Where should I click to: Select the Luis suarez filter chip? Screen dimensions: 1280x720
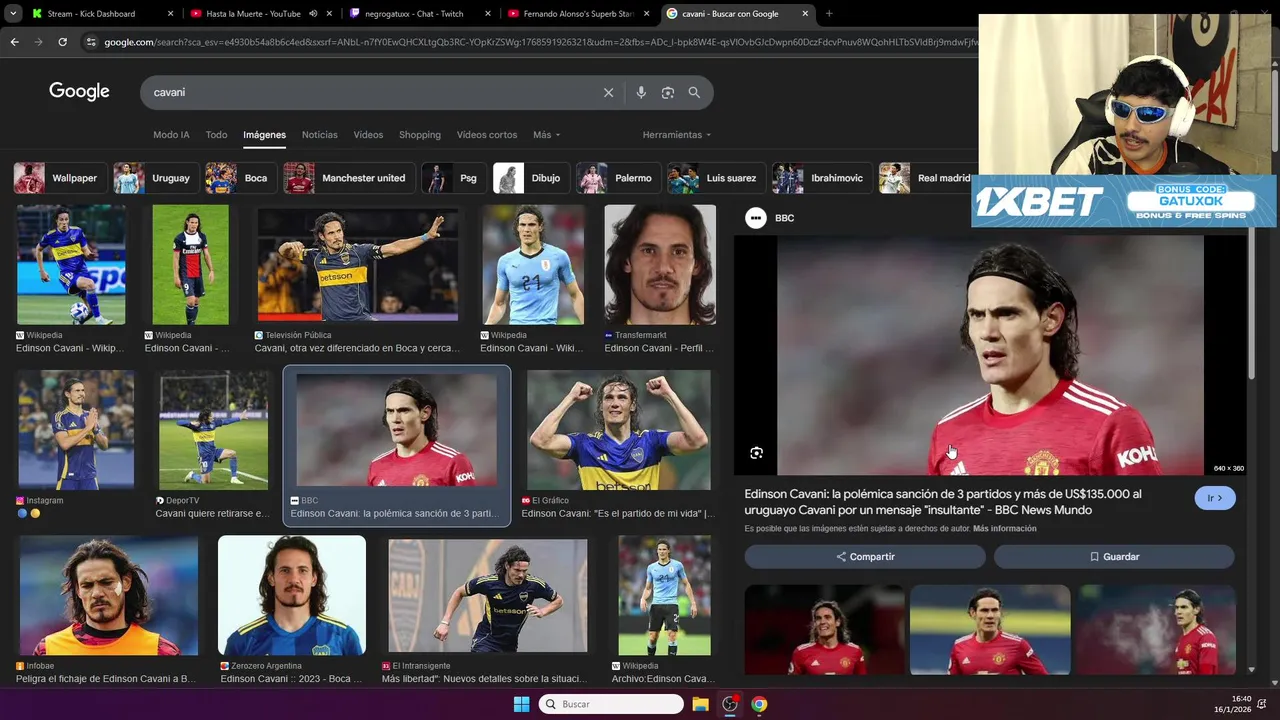click(x=716, y=178)
